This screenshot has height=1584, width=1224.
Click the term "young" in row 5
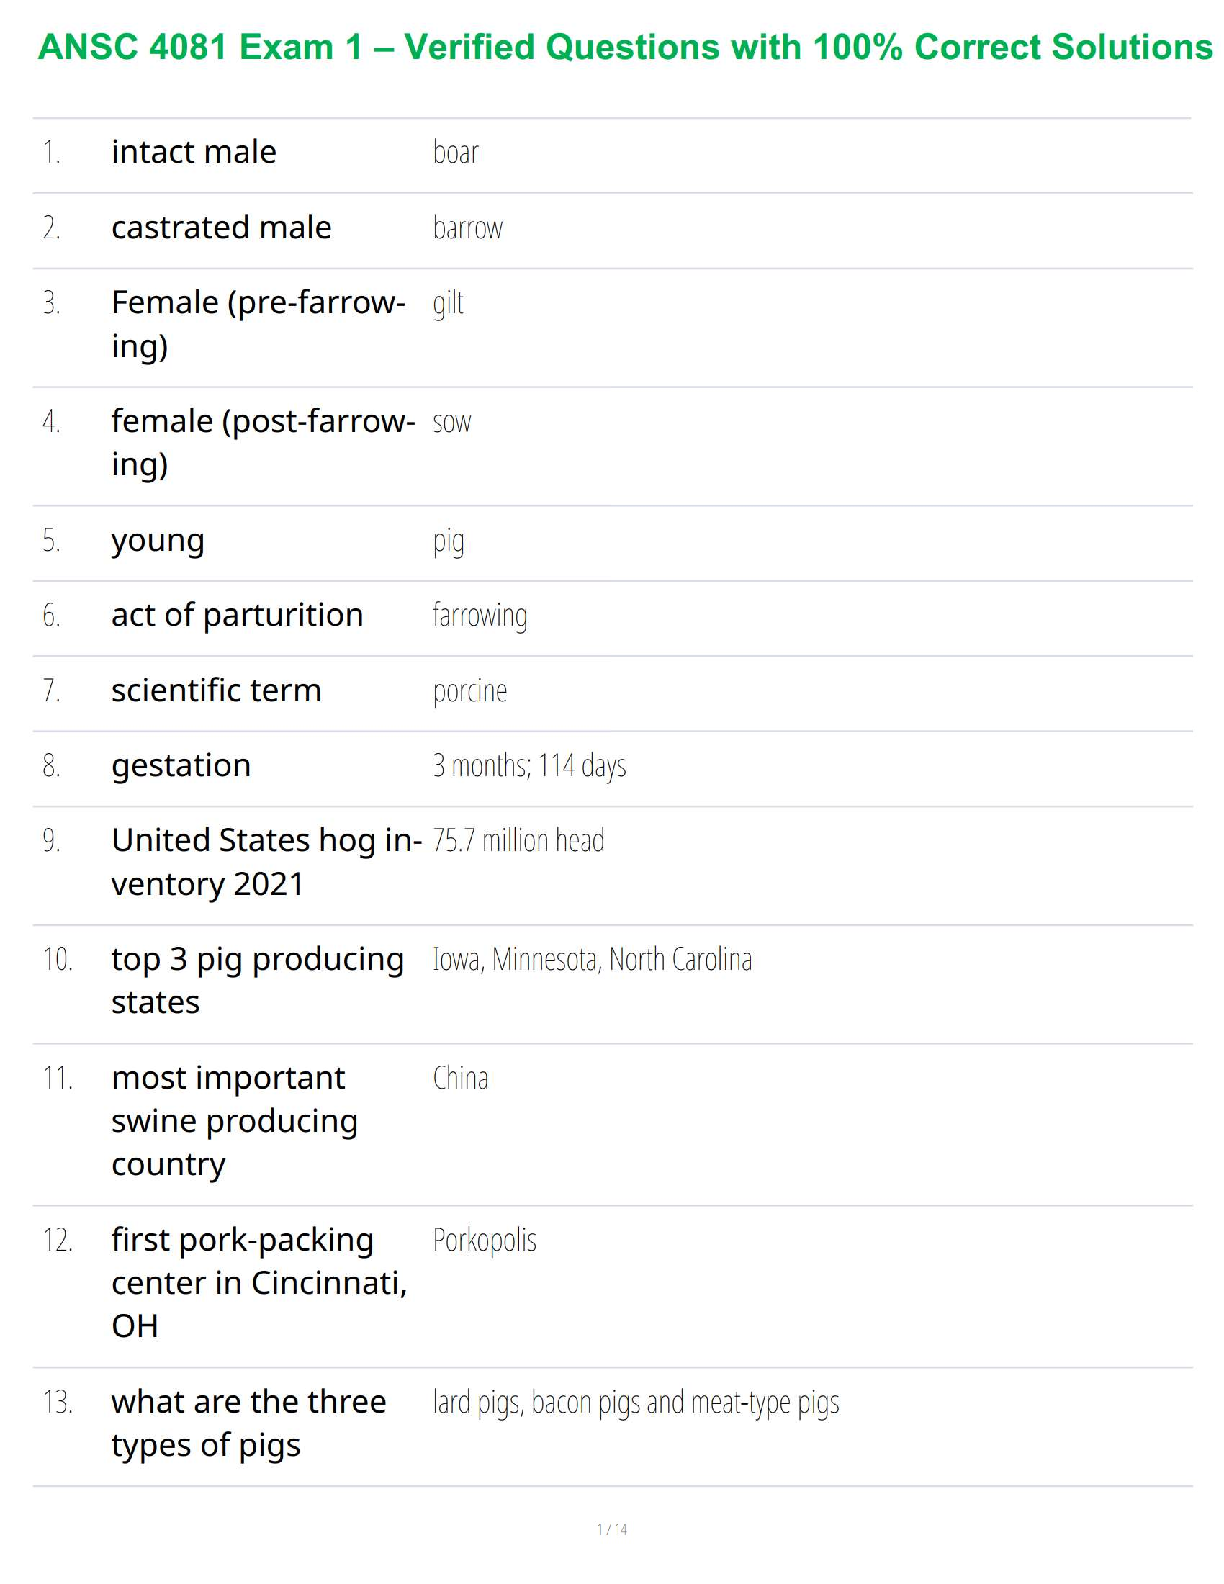[x=158, y=541]
